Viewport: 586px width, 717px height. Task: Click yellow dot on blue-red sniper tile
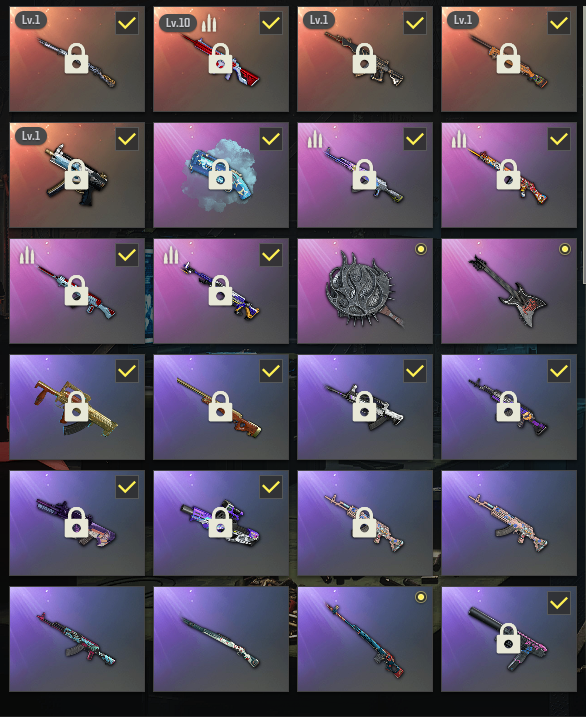click(x=421, y=597)
